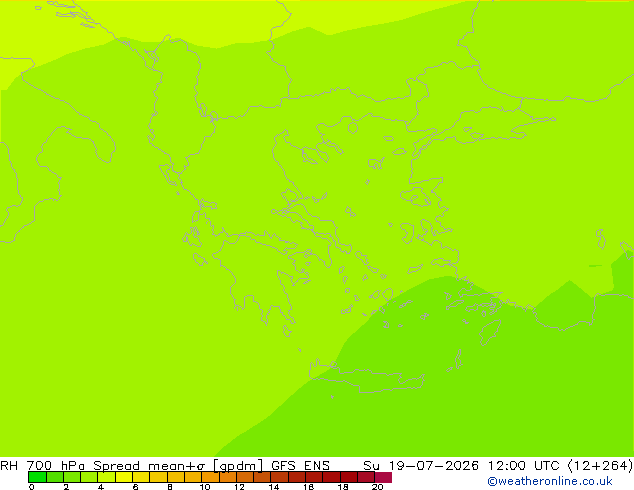
Task: Pick the crimson legend swatch at 20
Action: pyautogui.click(x=383, y=477)
